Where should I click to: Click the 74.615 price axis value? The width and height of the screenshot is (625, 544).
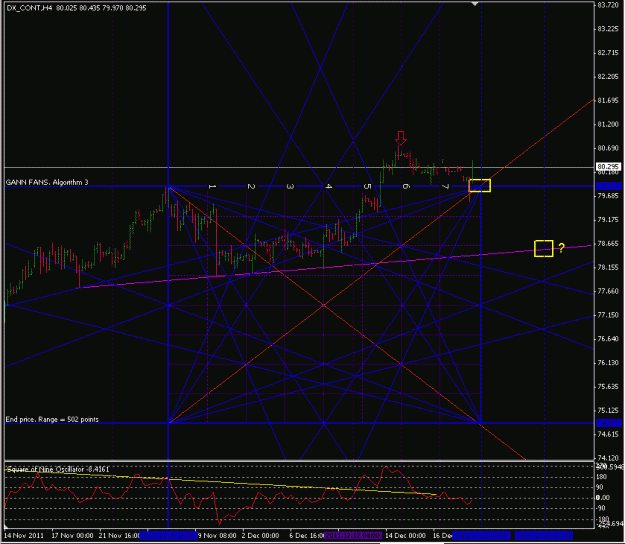pyautogui.click(x=608, y=434)
